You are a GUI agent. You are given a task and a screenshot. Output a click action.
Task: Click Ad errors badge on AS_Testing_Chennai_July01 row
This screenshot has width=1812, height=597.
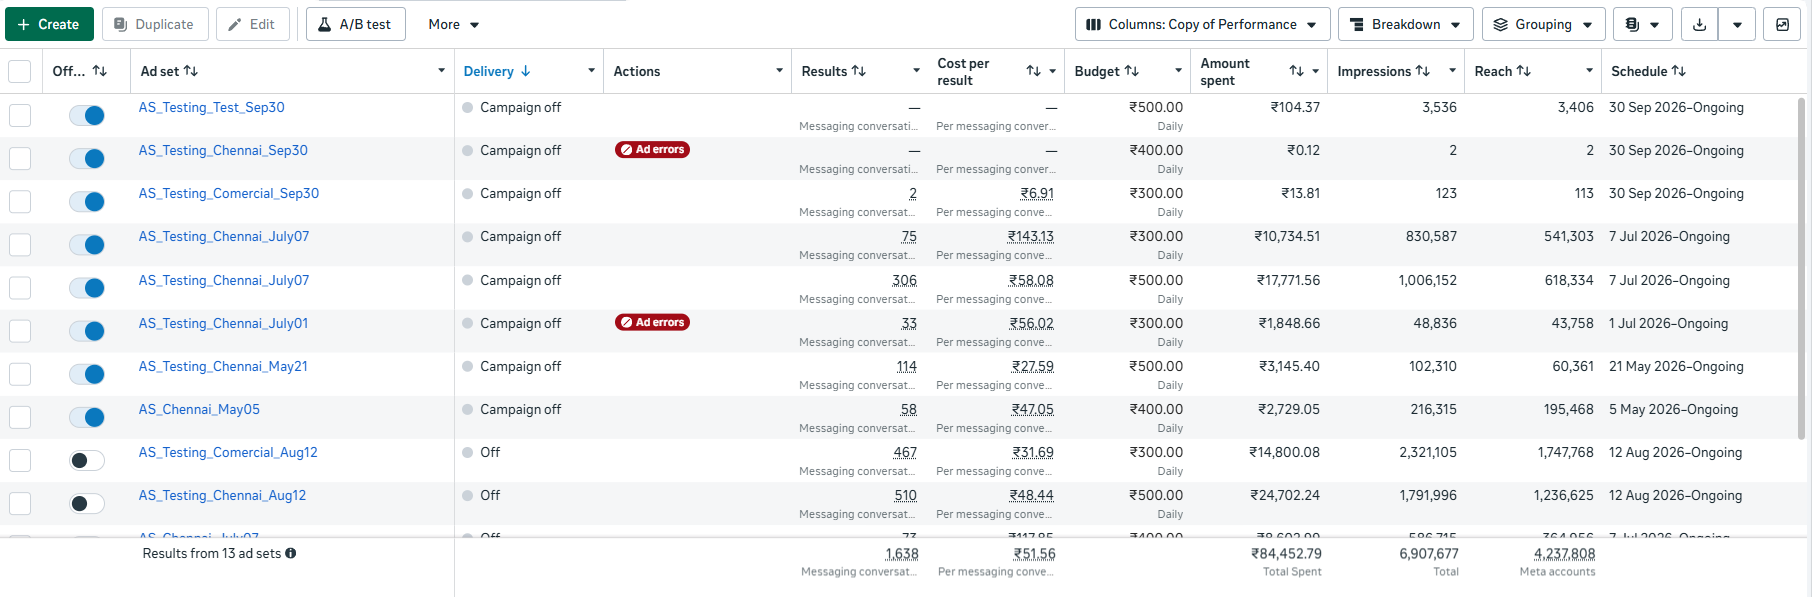pos(652,322)
